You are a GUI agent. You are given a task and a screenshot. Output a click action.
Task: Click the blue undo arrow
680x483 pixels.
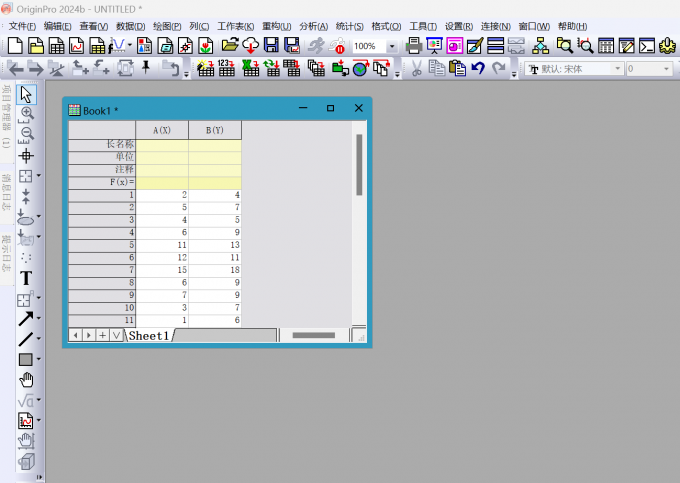point(478,68)
